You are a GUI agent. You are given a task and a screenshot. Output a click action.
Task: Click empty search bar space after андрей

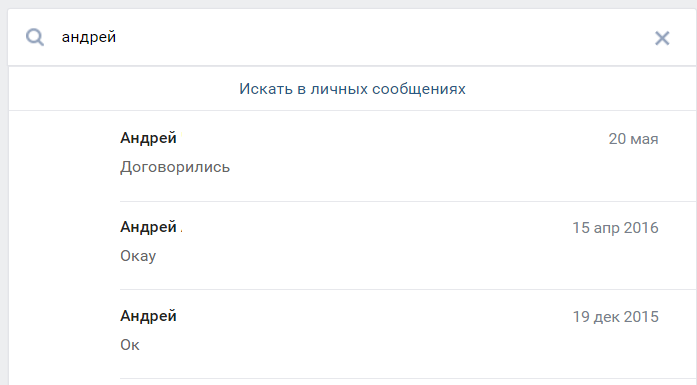pos(382,37)
